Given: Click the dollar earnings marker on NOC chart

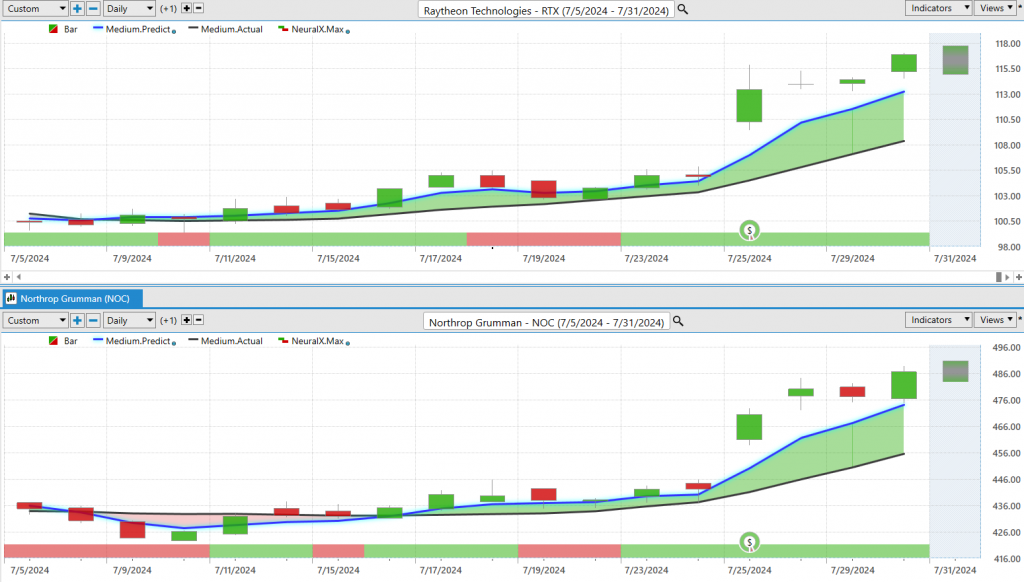Looking at the screenshot, I should (x=749, y=542).
